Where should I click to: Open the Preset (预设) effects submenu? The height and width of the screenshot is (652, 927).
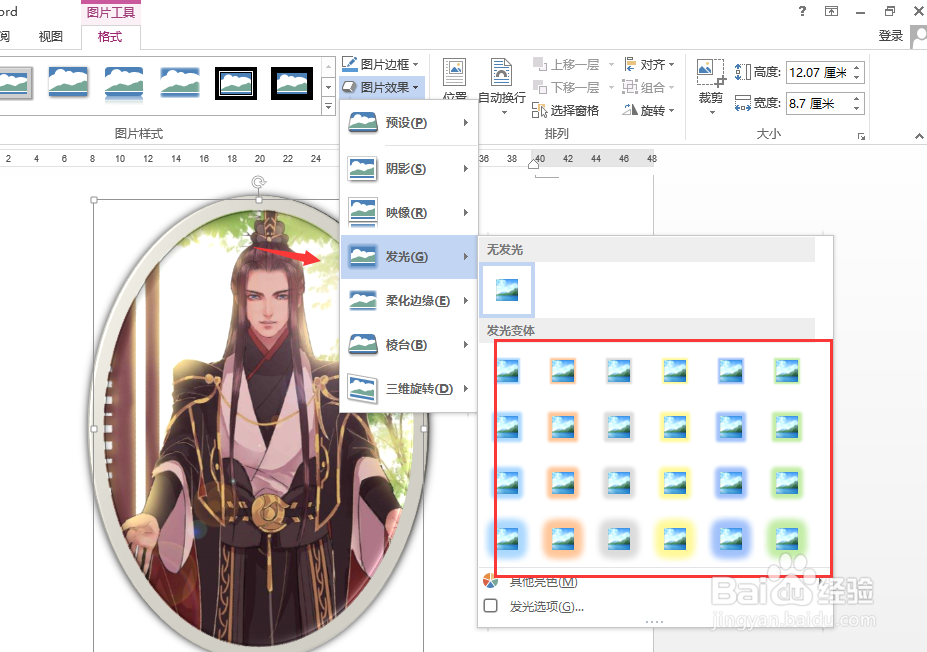click(x=409, y=123)
